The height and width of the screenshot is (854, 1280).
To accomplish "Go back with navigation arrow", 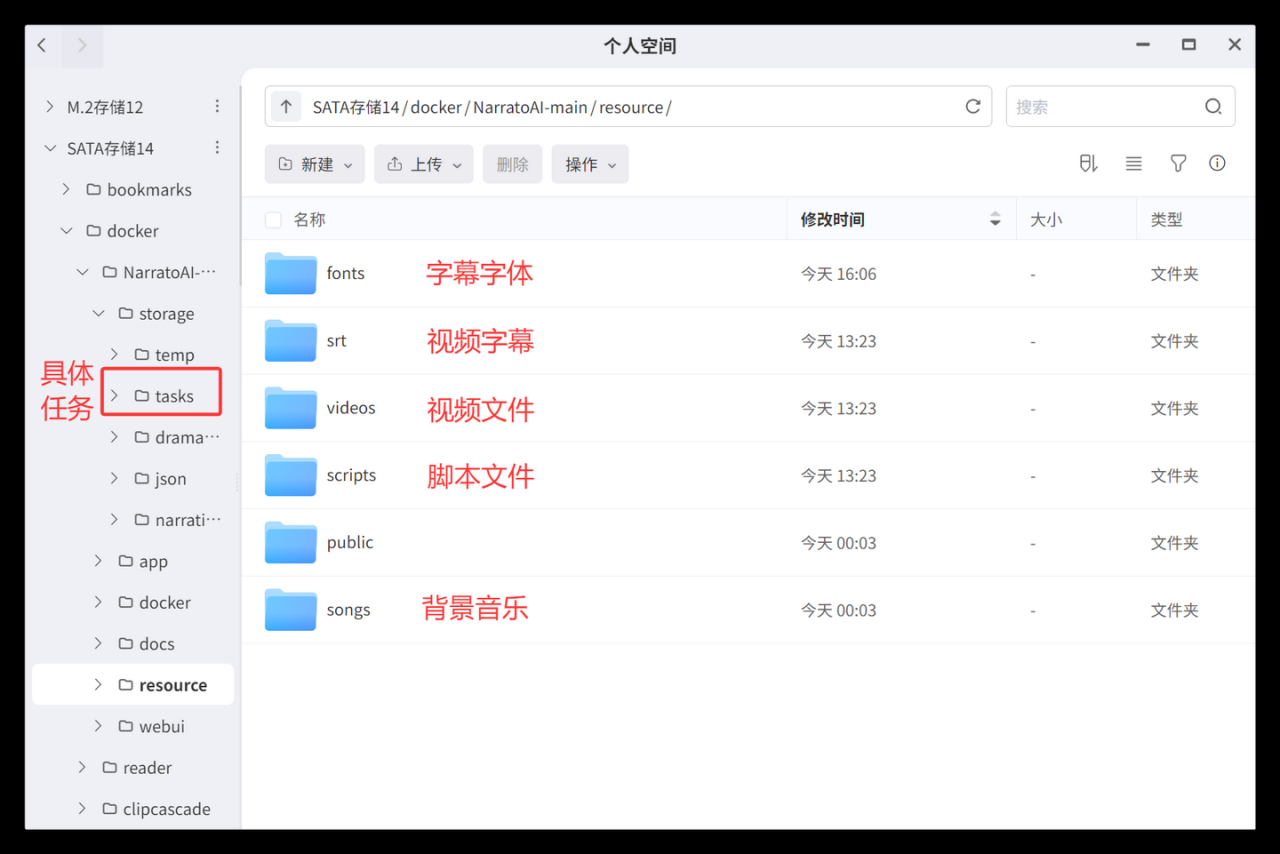I will 42,45.
